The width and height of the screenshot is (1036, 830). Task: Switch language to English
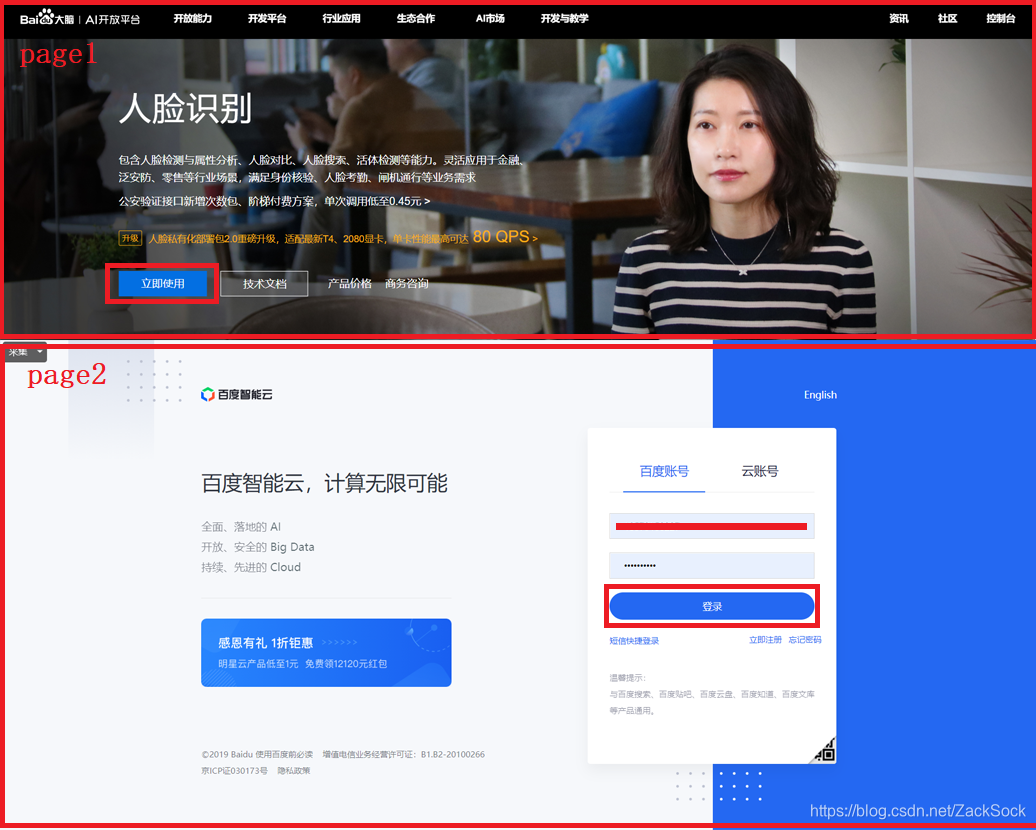pyautogui.click(x=820, y=395)
